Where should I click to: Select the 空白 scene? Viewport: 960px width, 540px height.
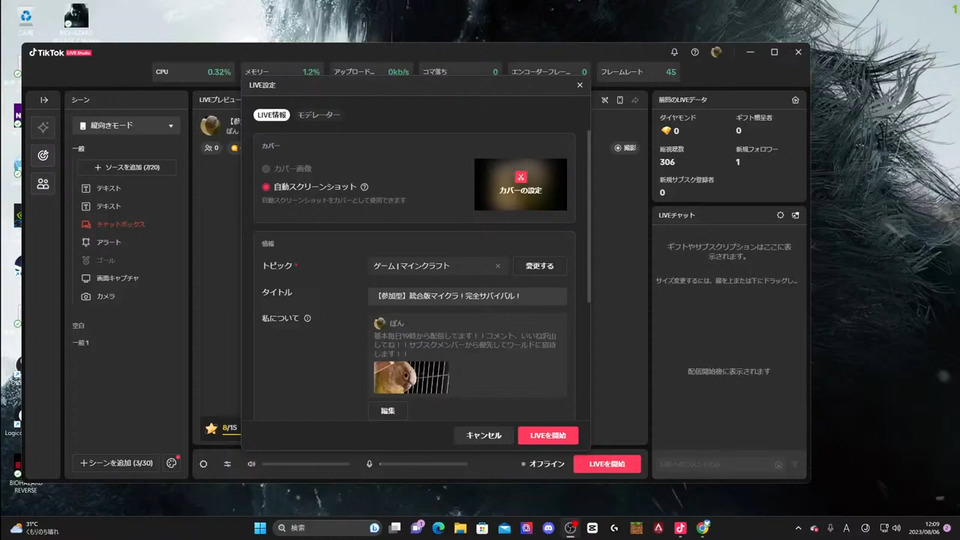coord(78,326)
